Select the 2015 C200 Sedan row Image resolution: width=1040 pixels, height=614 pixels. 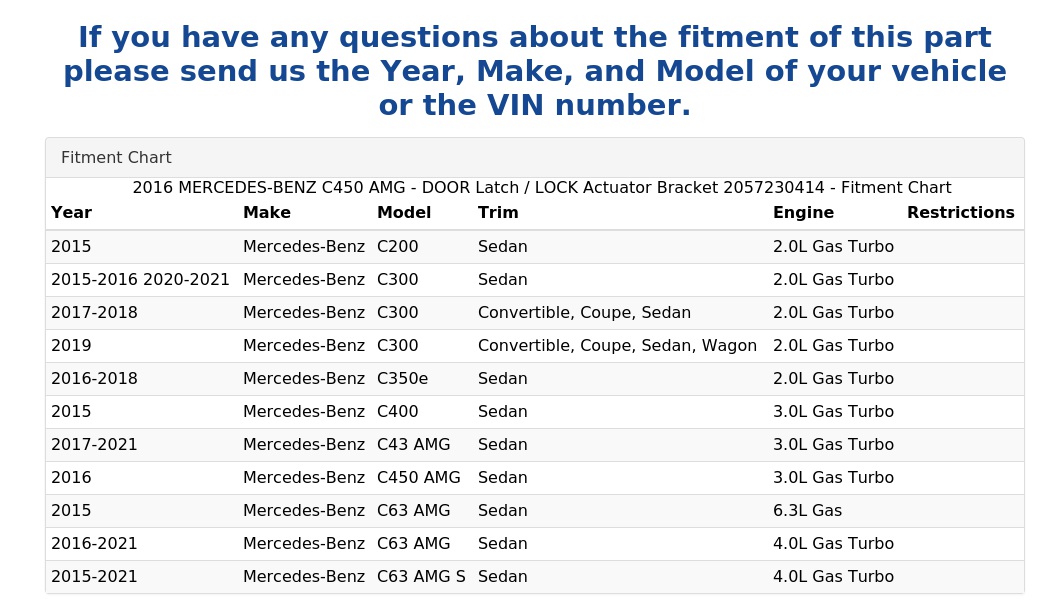coord(535,247)
